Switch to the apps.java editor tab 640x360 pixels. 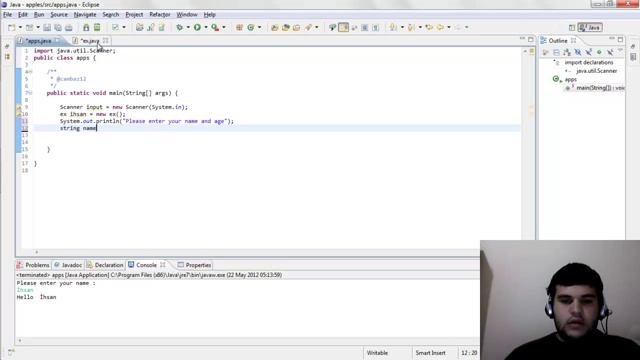38,41
